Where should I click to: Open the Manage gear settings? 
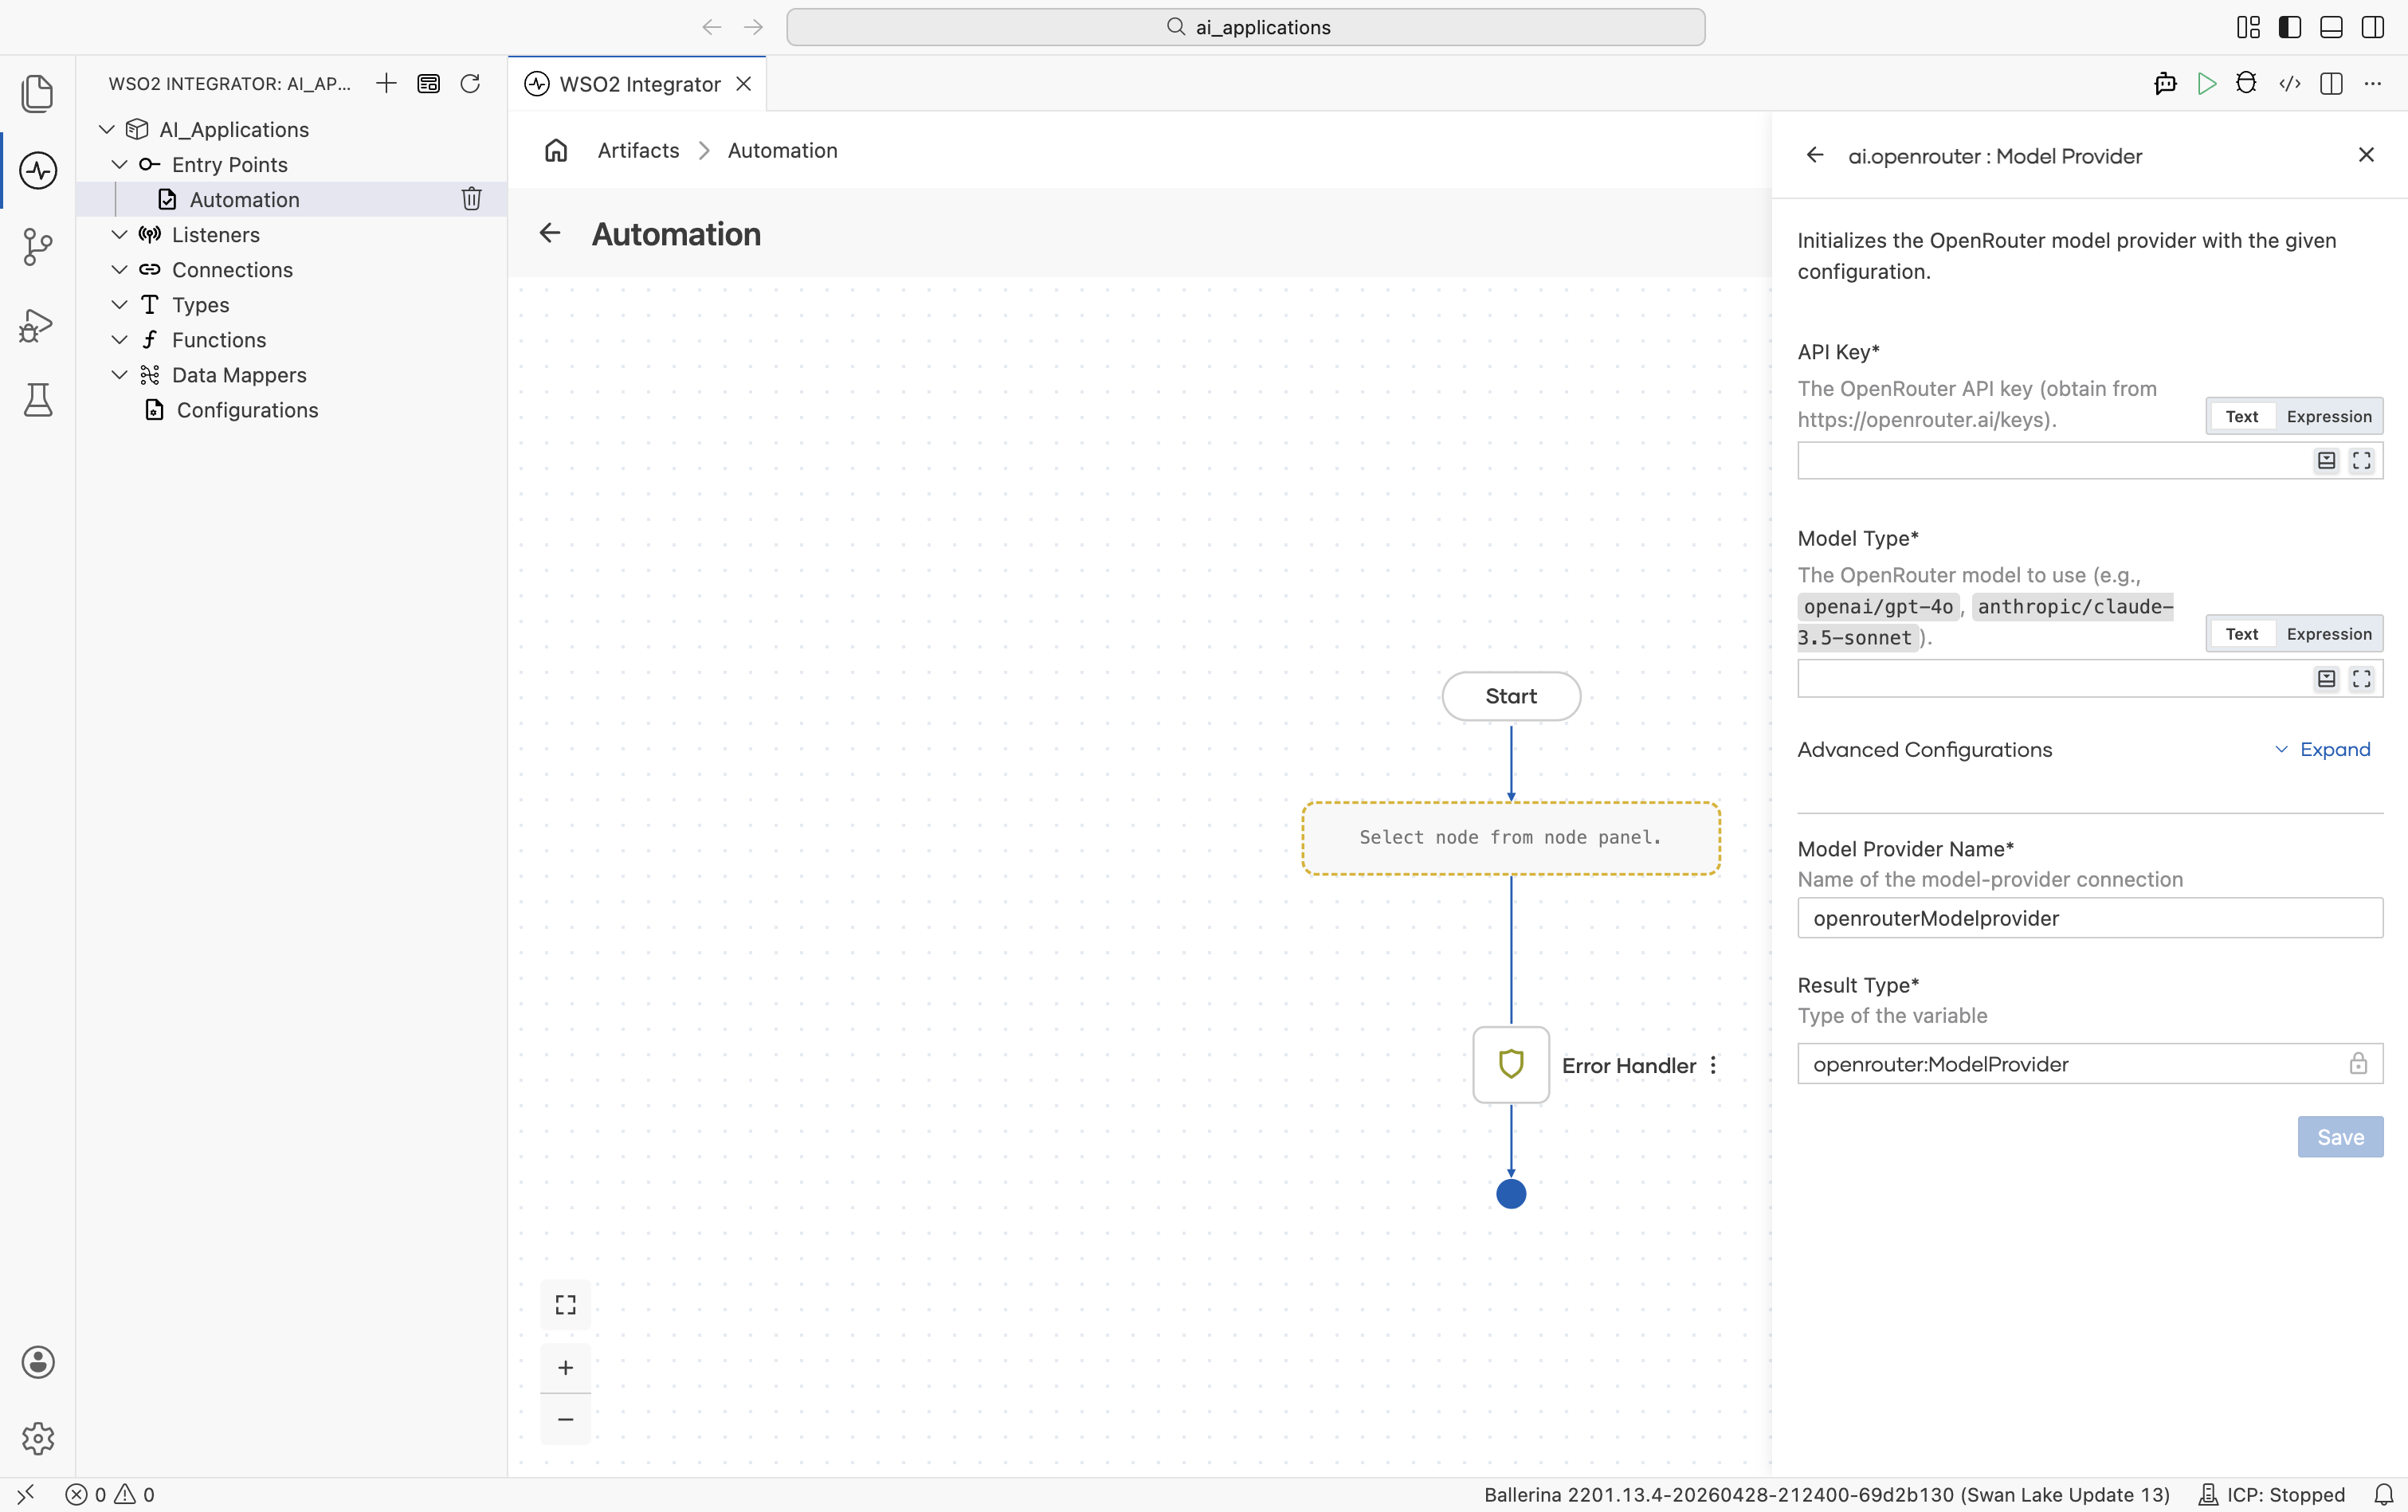click(x=38, y=1438)
